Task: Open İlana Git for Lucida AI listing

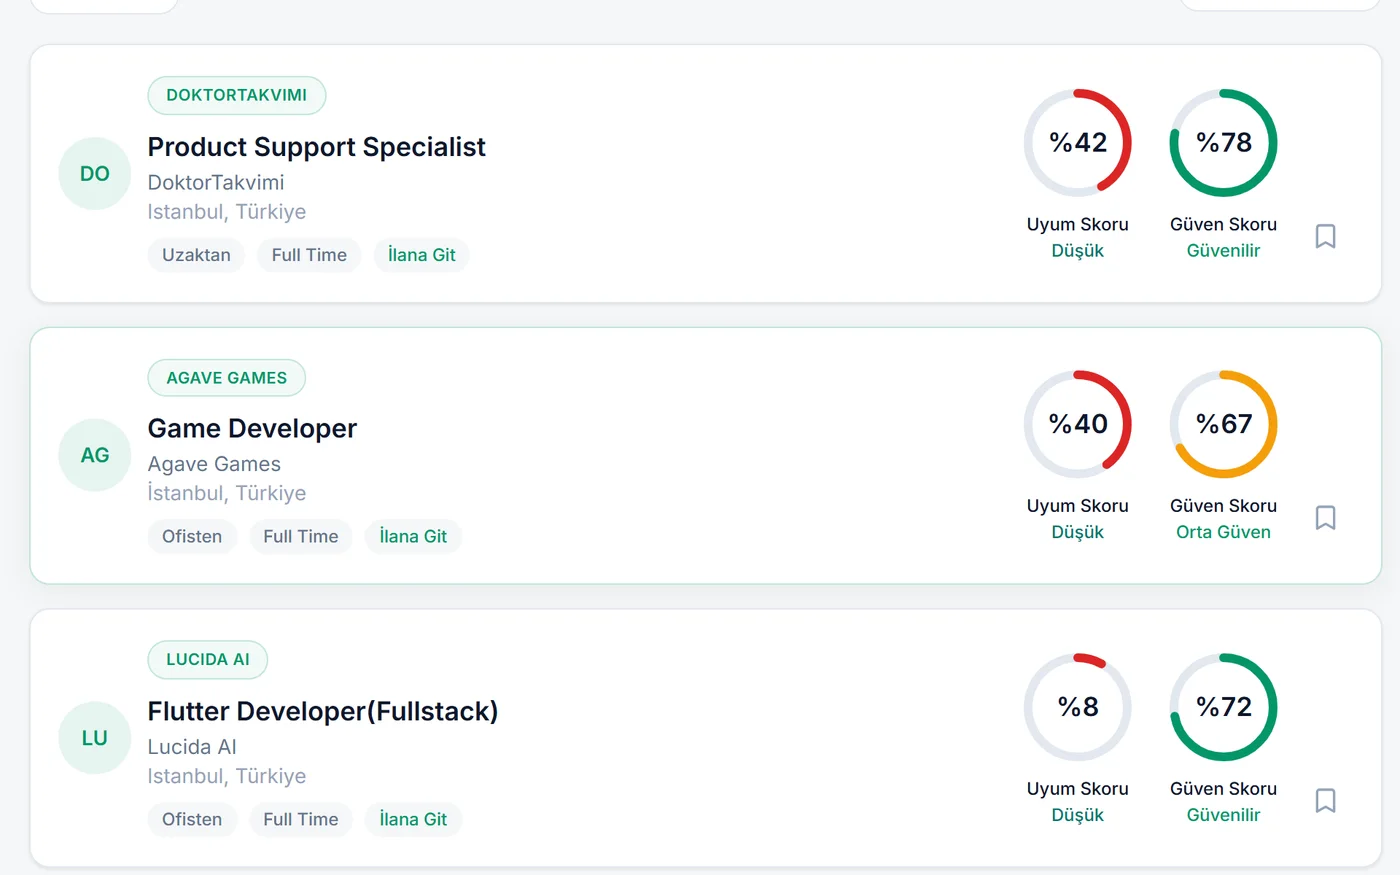Action: coord(413,819)
